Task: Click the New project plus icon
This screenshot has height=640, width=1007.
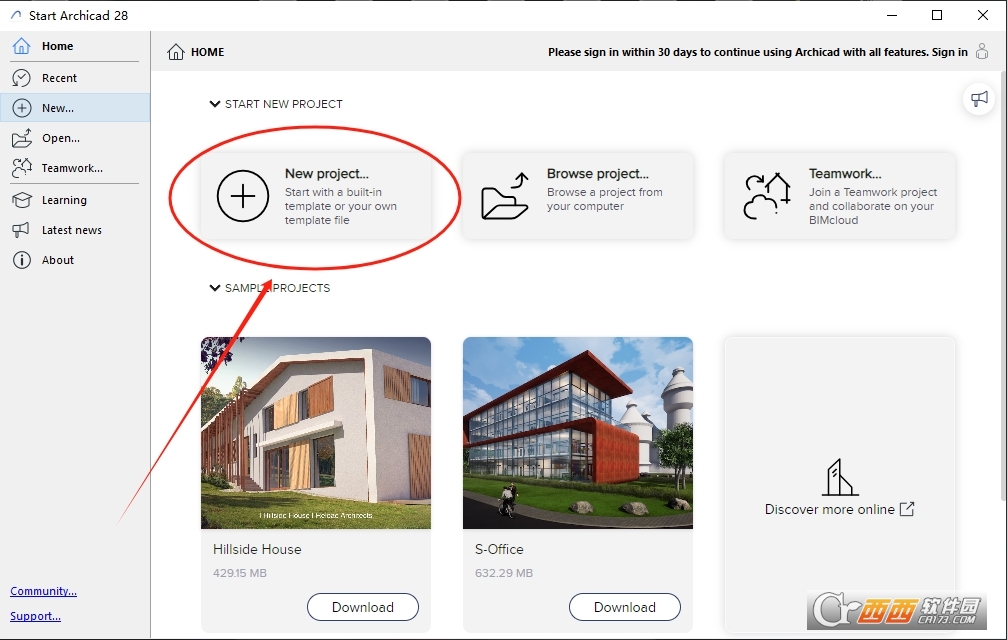Action: click(243, 196)
